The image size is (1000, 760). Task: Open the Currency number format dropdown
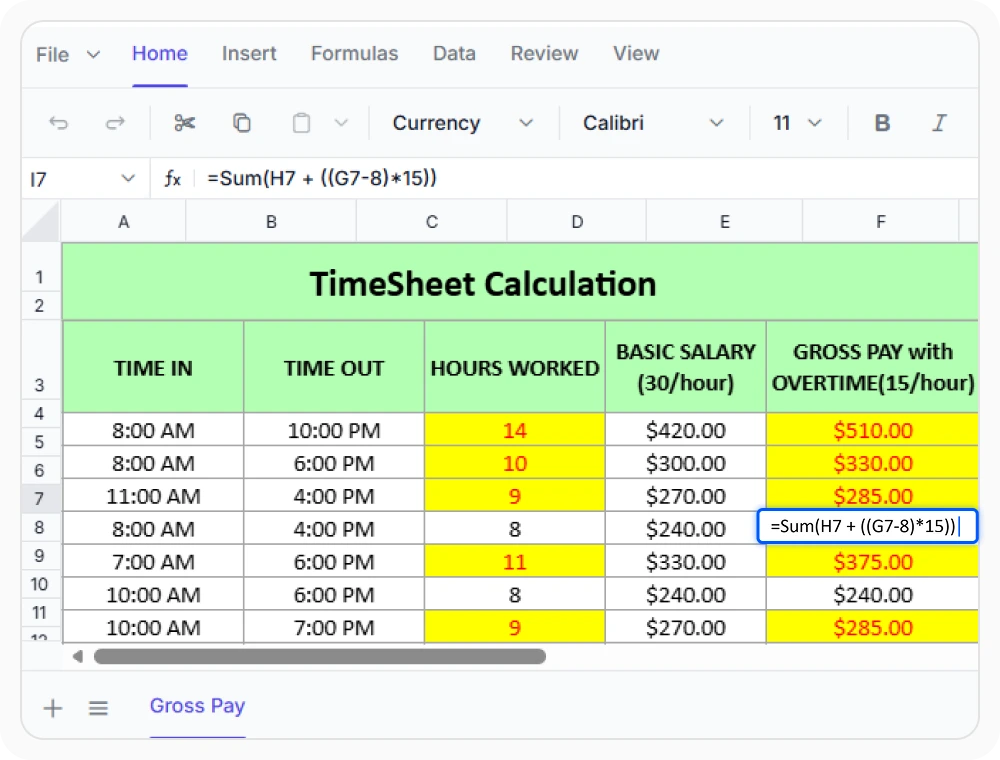[x=462, y=122]
